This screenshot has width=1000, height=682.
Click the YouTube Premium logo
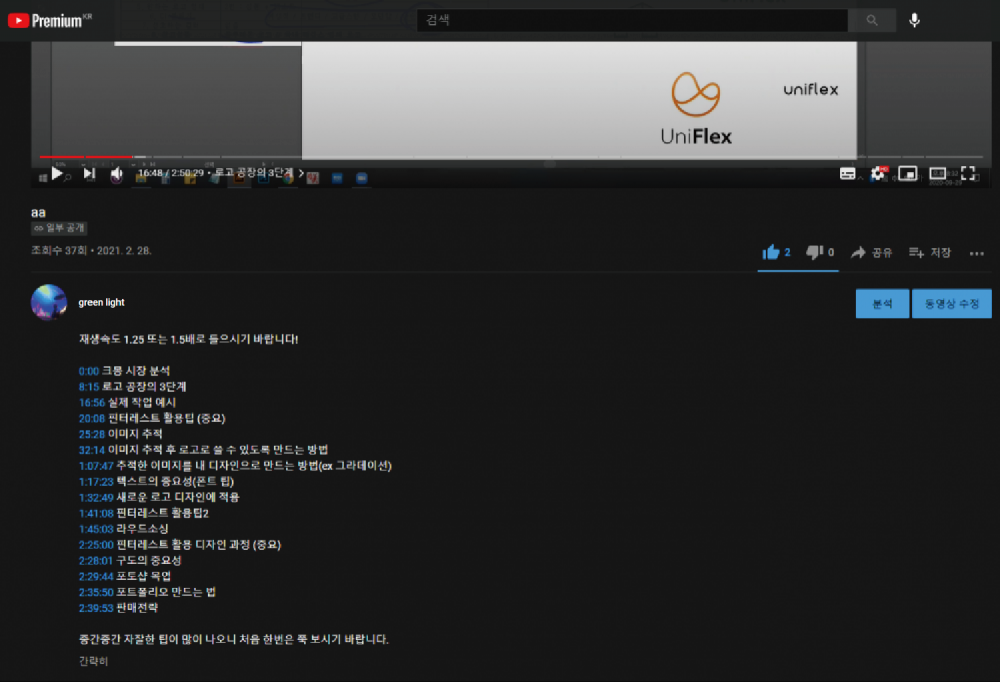(50, 20)
